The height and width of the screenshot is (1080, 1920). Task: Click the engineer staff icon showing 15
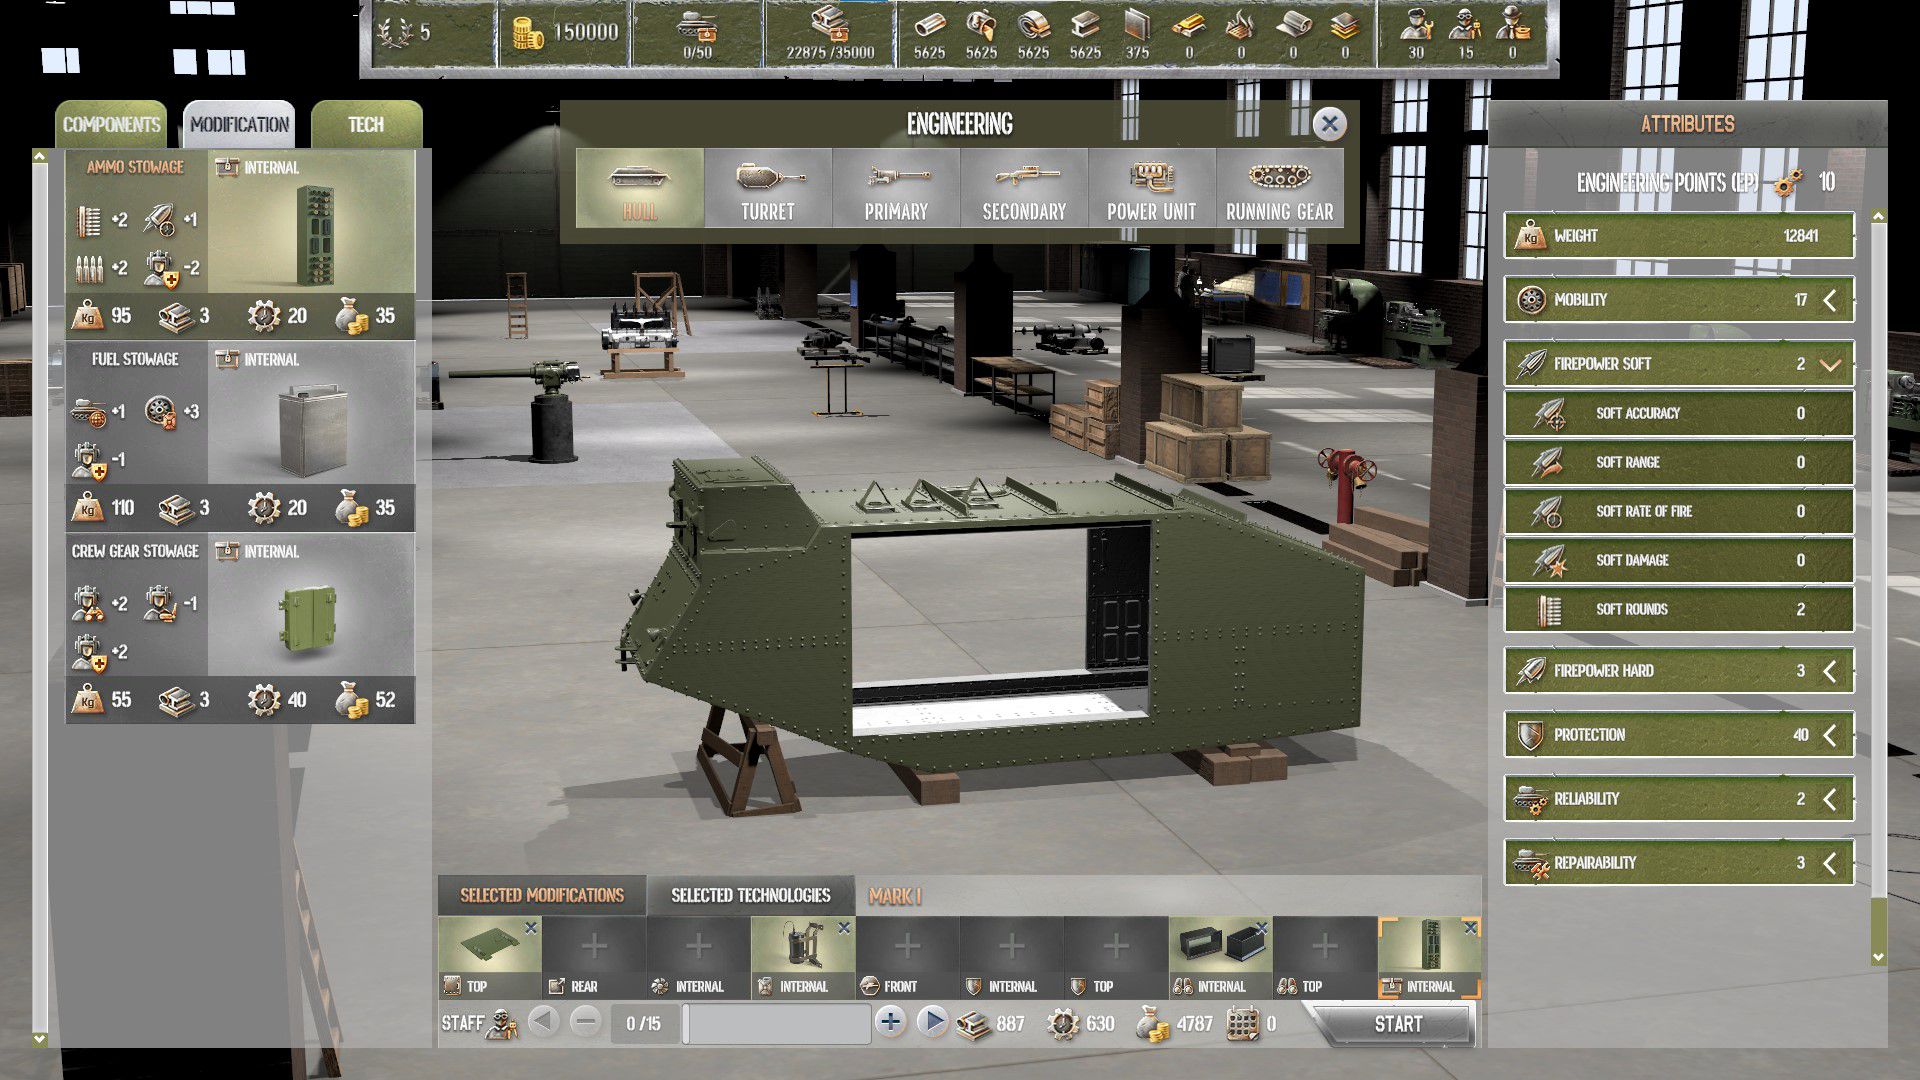tap(1465, 25)
